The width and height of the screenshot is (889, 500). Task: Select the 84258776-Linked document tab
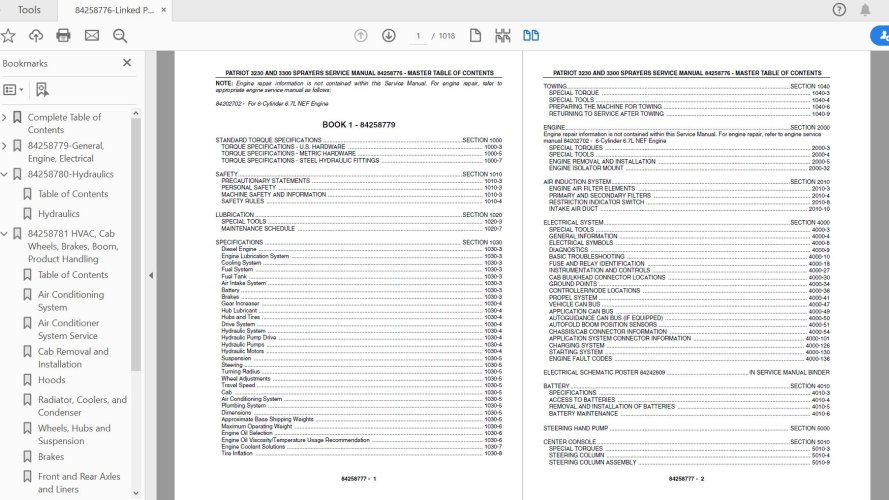point(114,10)
